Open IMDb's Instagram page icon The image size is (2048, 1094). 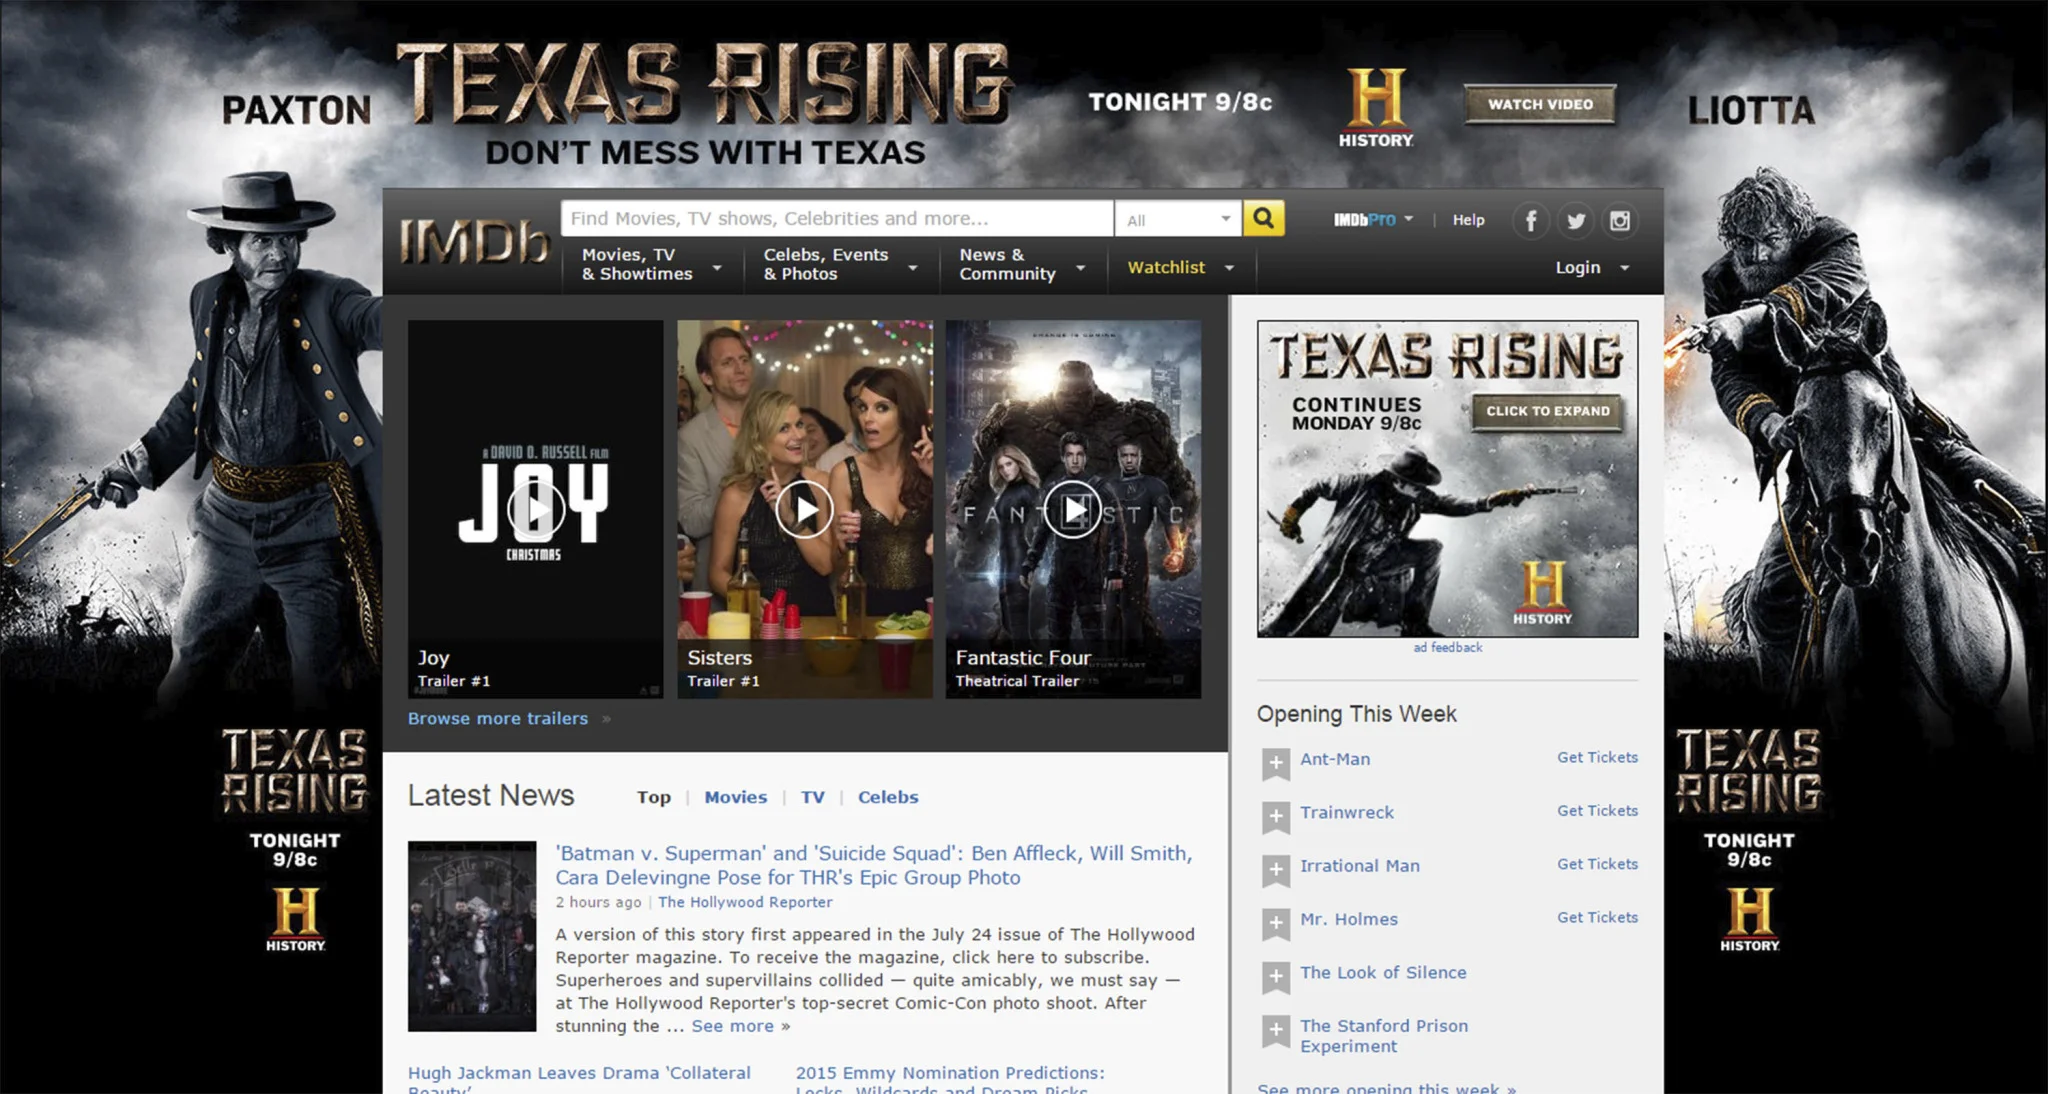(x=1620, y=220)
